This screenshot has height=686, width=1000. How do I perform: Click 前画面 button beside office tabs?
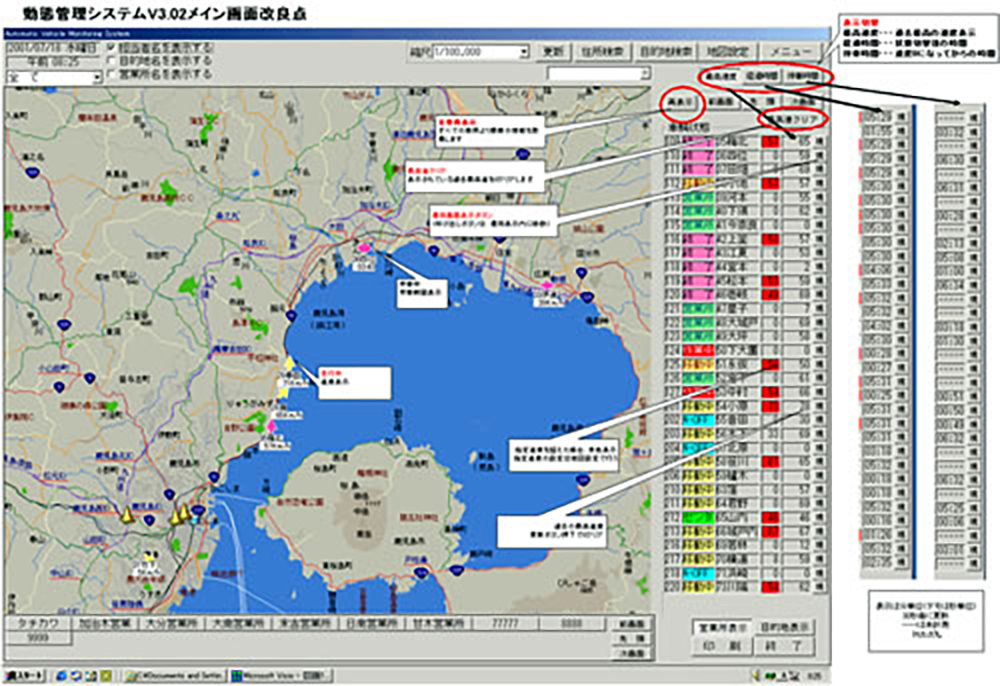[633, 624]
